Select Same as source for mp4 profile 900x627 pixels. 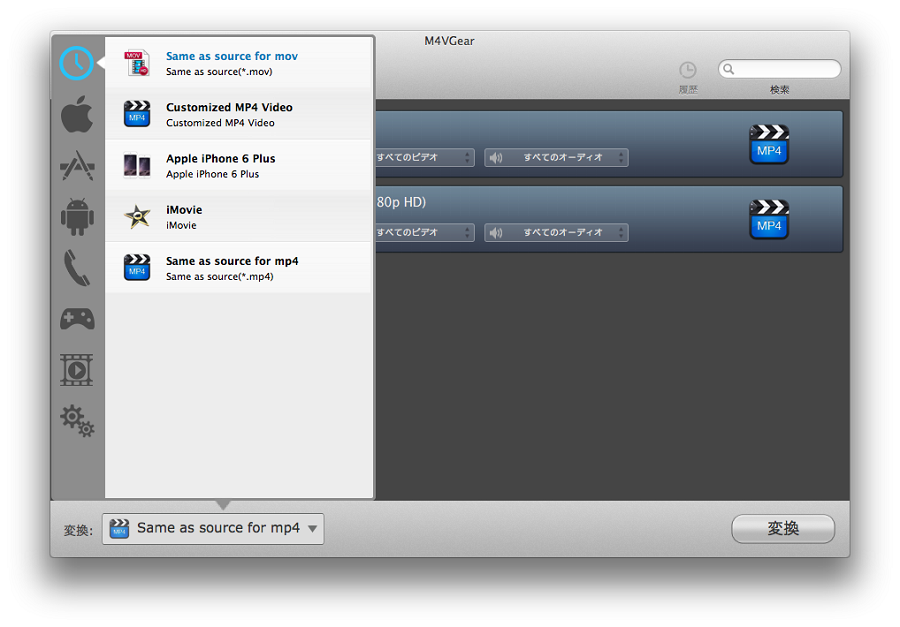coord(239,268)
